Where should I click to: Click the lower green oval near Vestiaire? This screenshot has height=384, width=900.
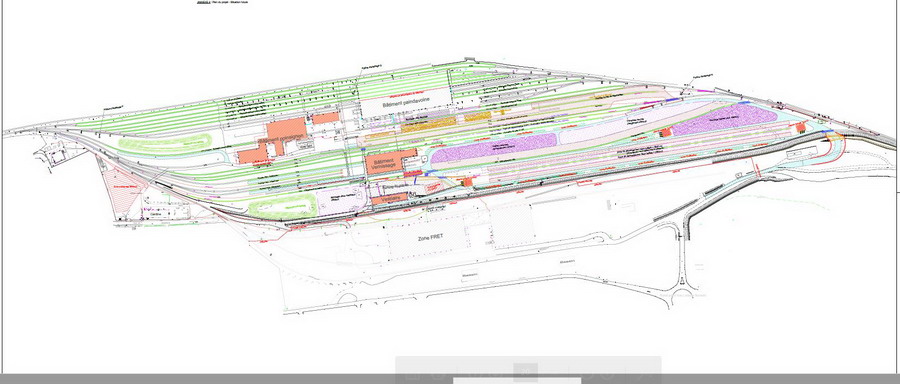click(282, 206)
